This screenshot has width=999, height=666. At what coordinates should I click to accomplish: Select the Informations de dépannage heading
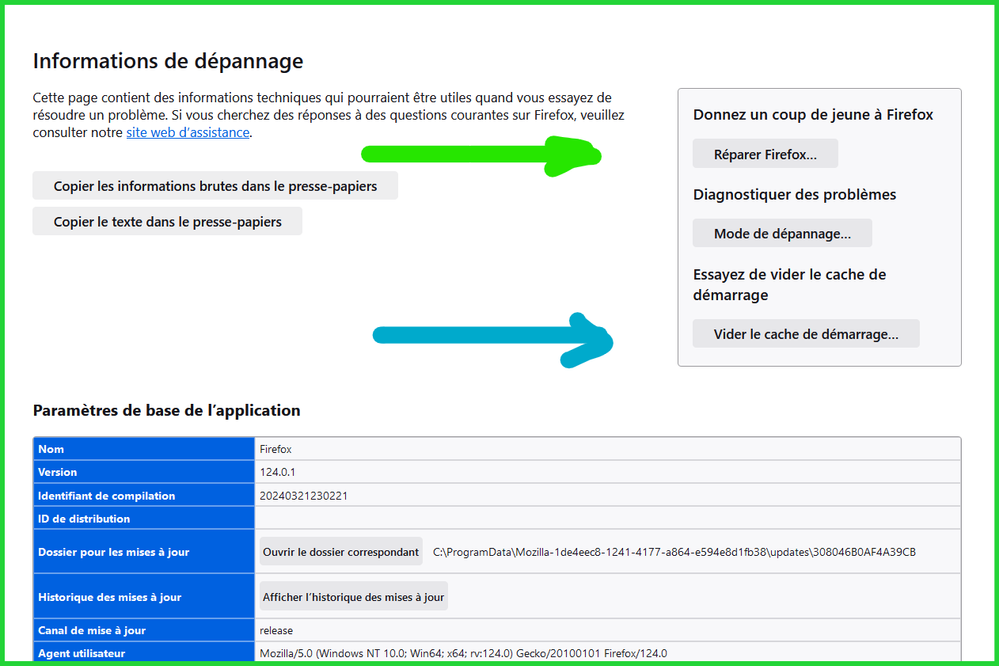pos(168,61)
